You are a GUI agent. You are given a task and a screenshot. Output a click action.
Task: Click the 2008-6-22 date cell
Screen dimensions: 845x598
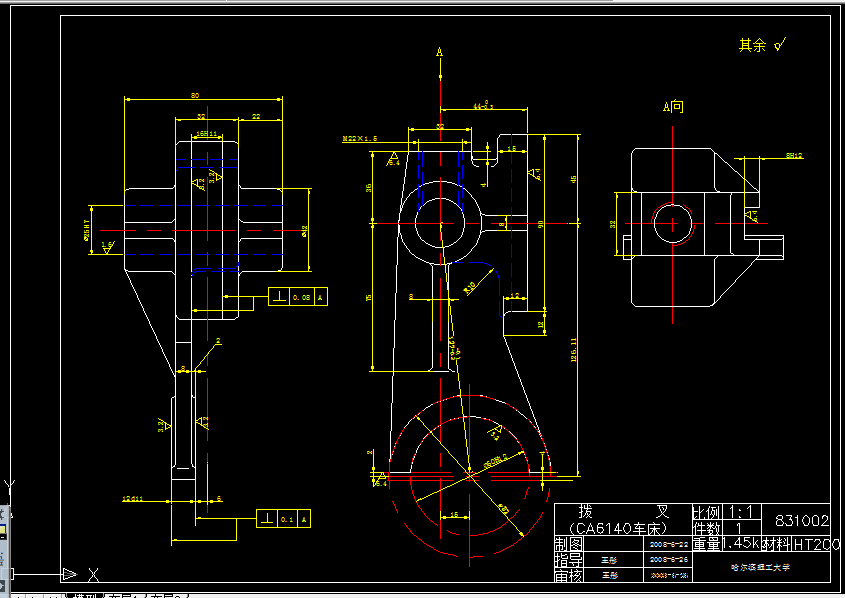tap(668, 545)
